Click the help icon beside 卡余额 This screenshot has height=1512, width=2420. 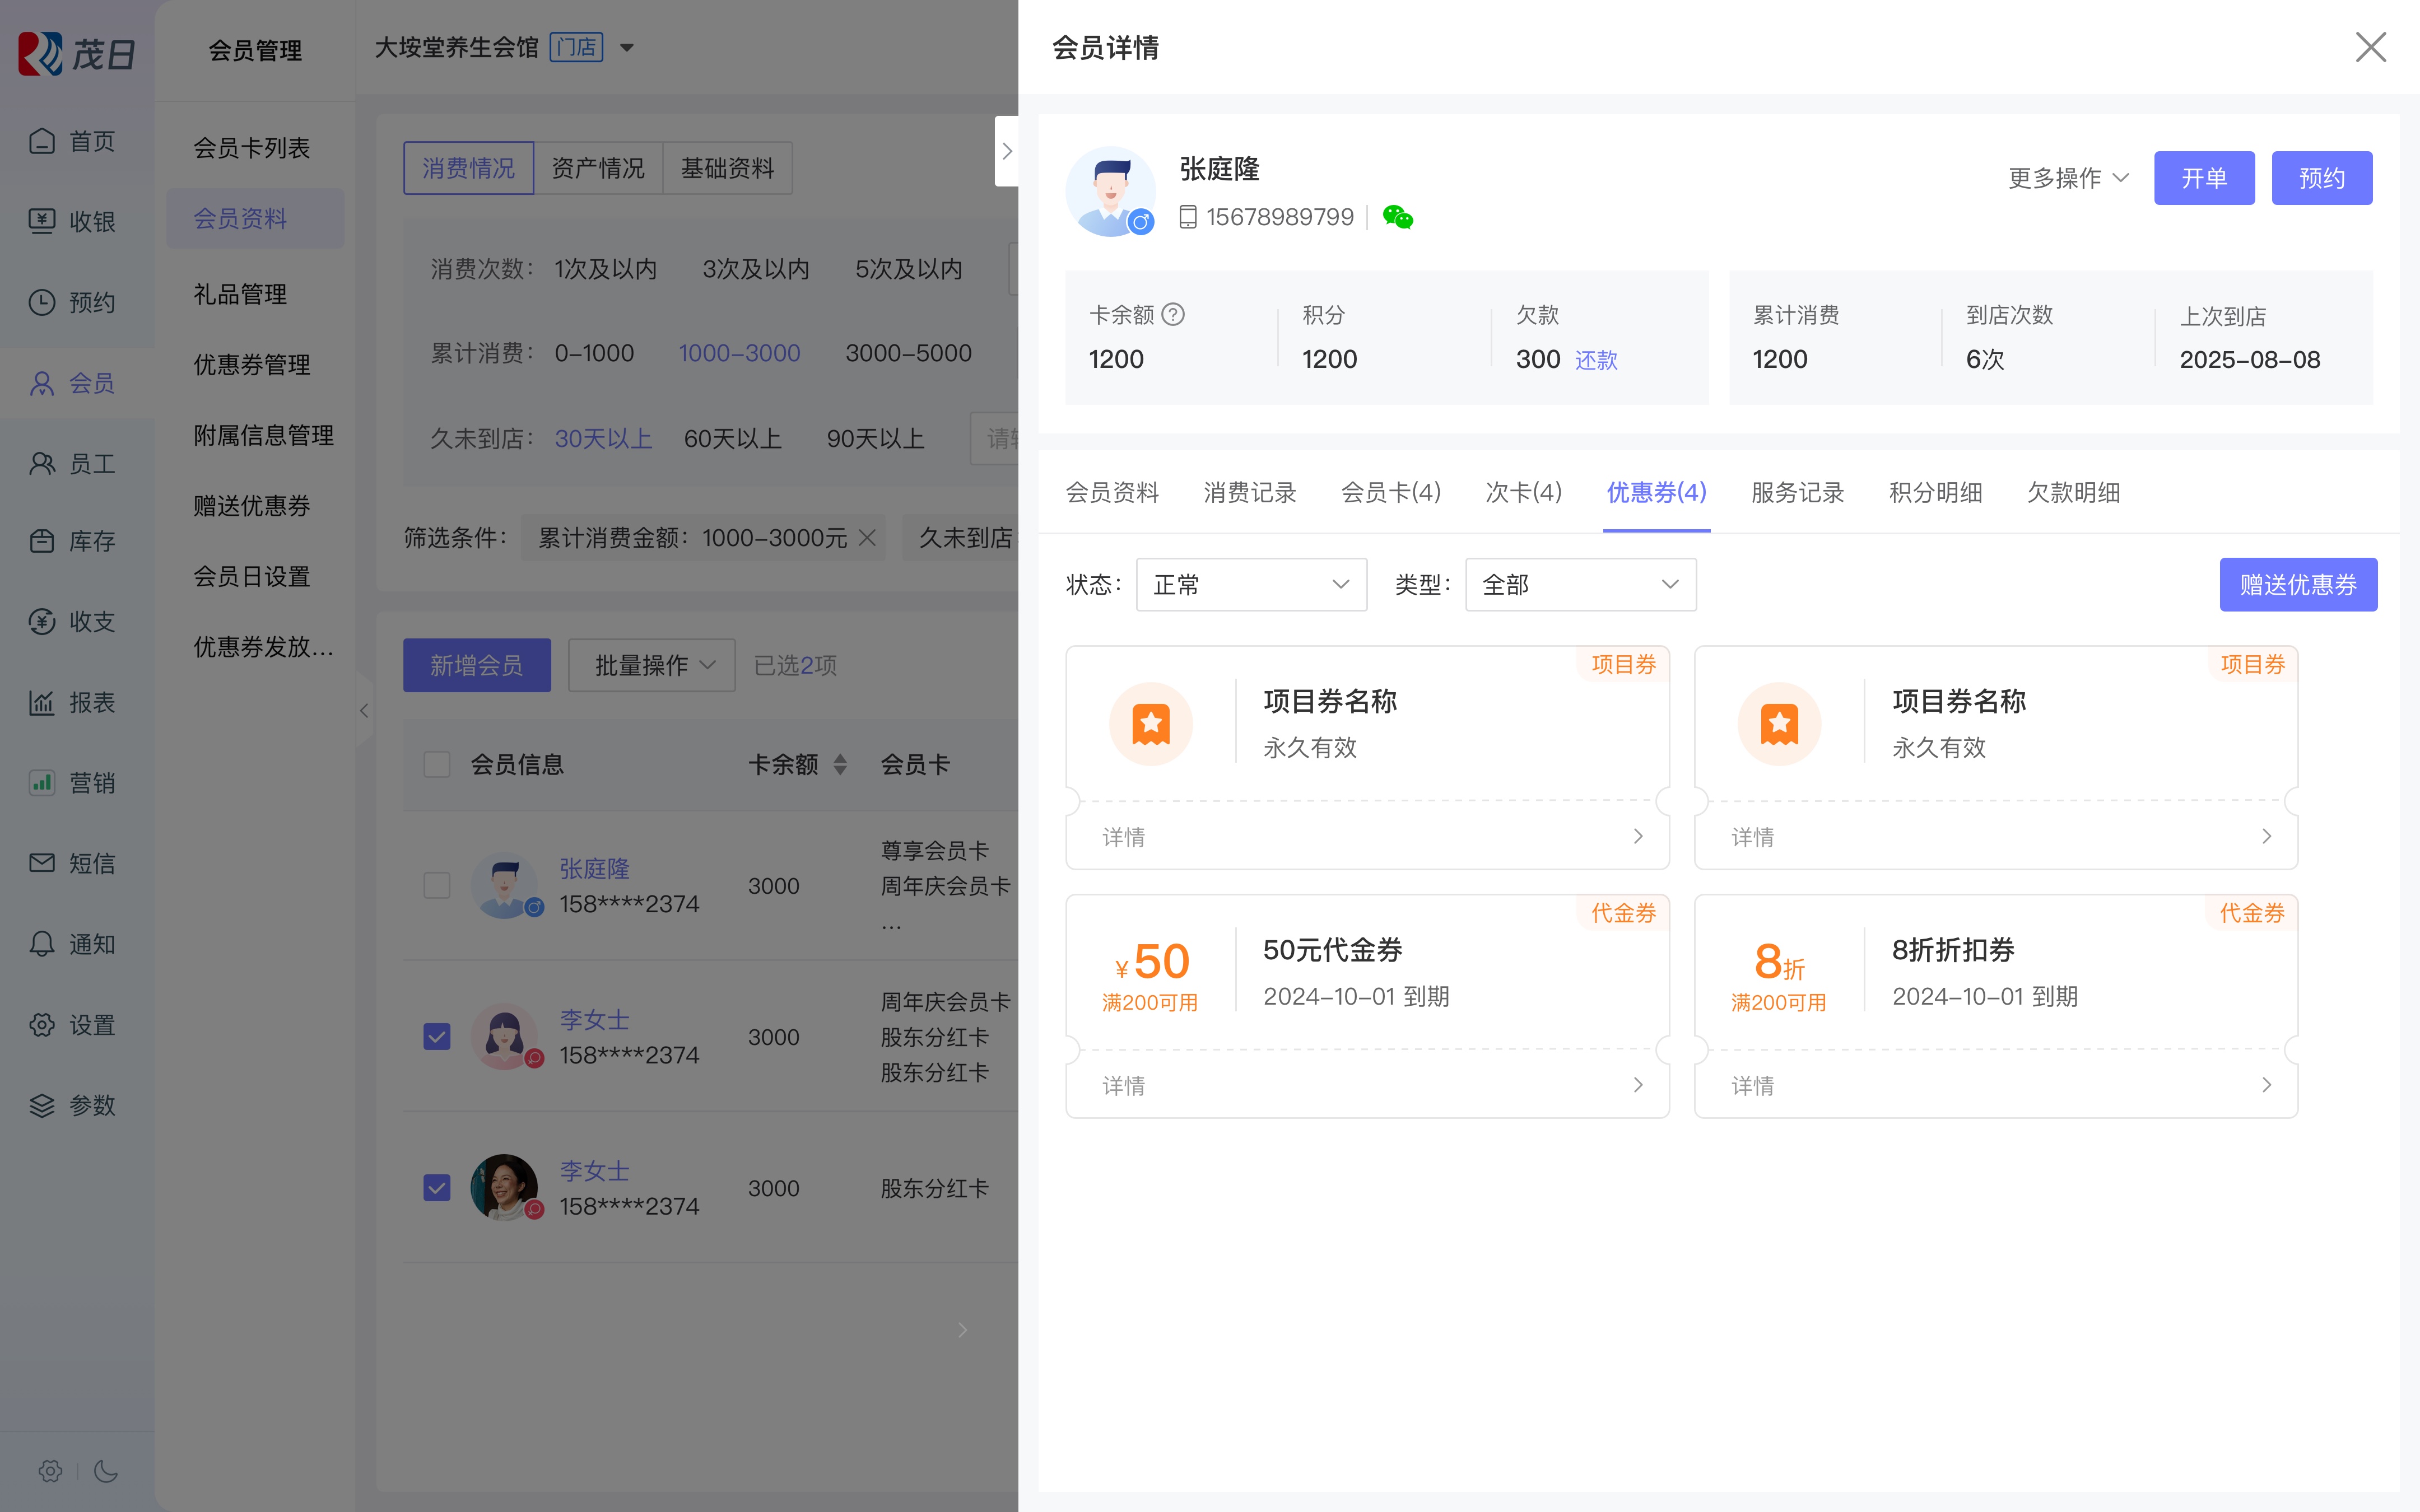pos(1174,315)
